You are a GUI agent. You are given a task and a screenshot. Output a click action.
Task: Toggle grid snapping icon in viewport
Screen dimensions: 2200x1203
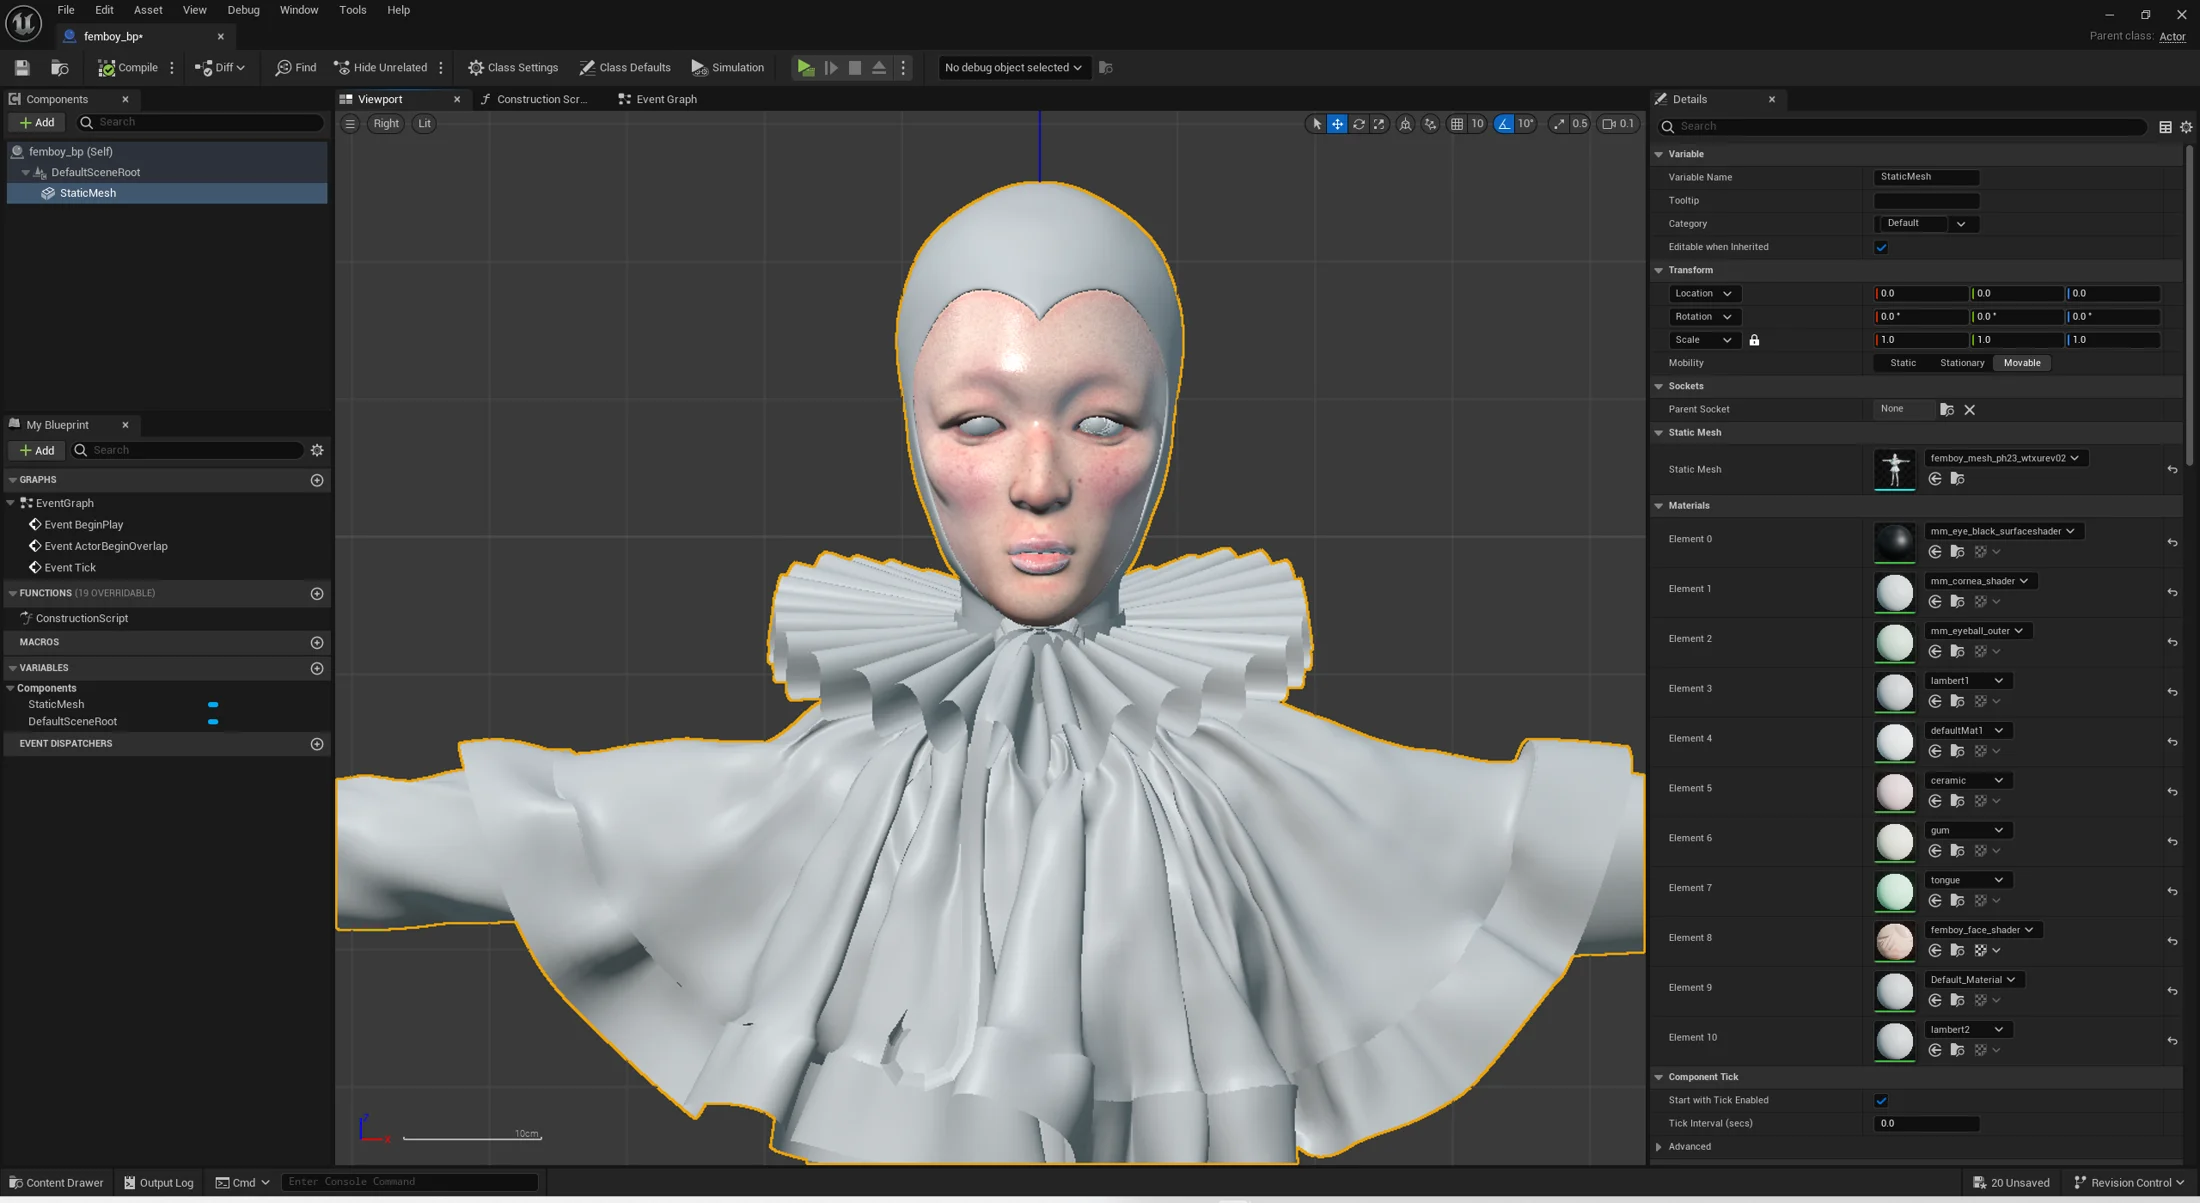[x=1457, y=124]
